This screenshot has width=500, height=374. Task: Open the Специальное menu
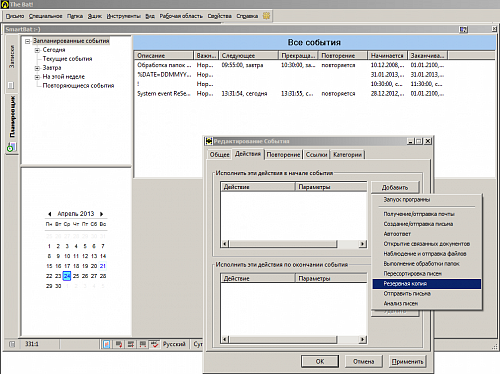[45, 16]
